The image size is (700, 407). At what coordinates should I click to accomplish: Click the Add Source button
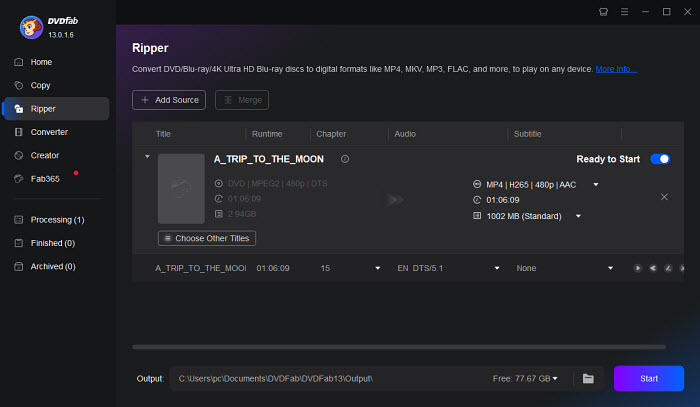pos(169,100)
